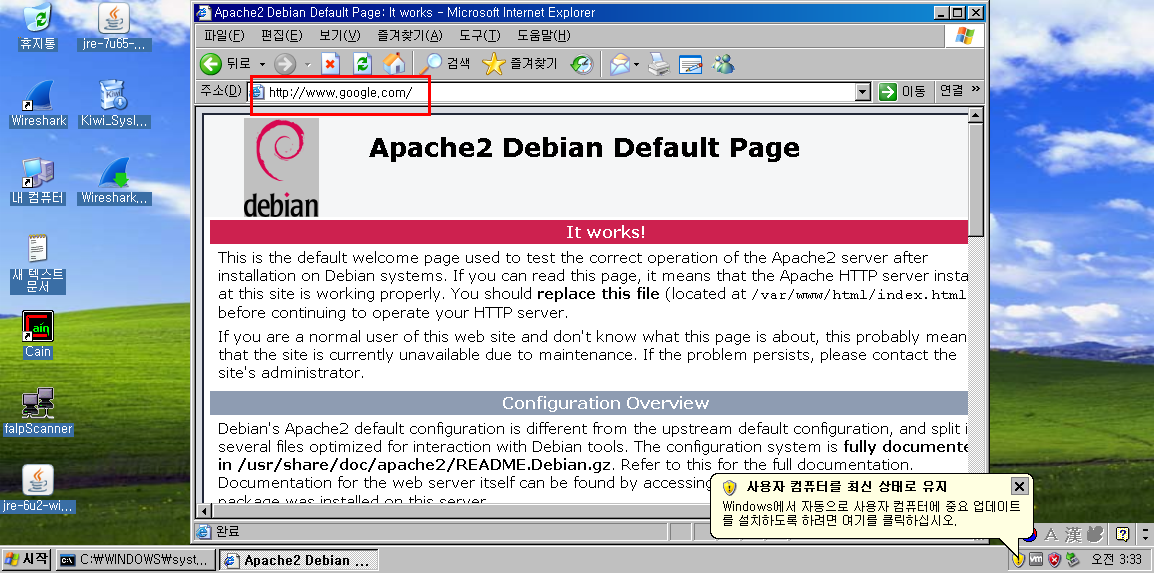1154x573 pixels.
Task: Click the VMware tools tray icon
Action: (x=1036, y=560)
